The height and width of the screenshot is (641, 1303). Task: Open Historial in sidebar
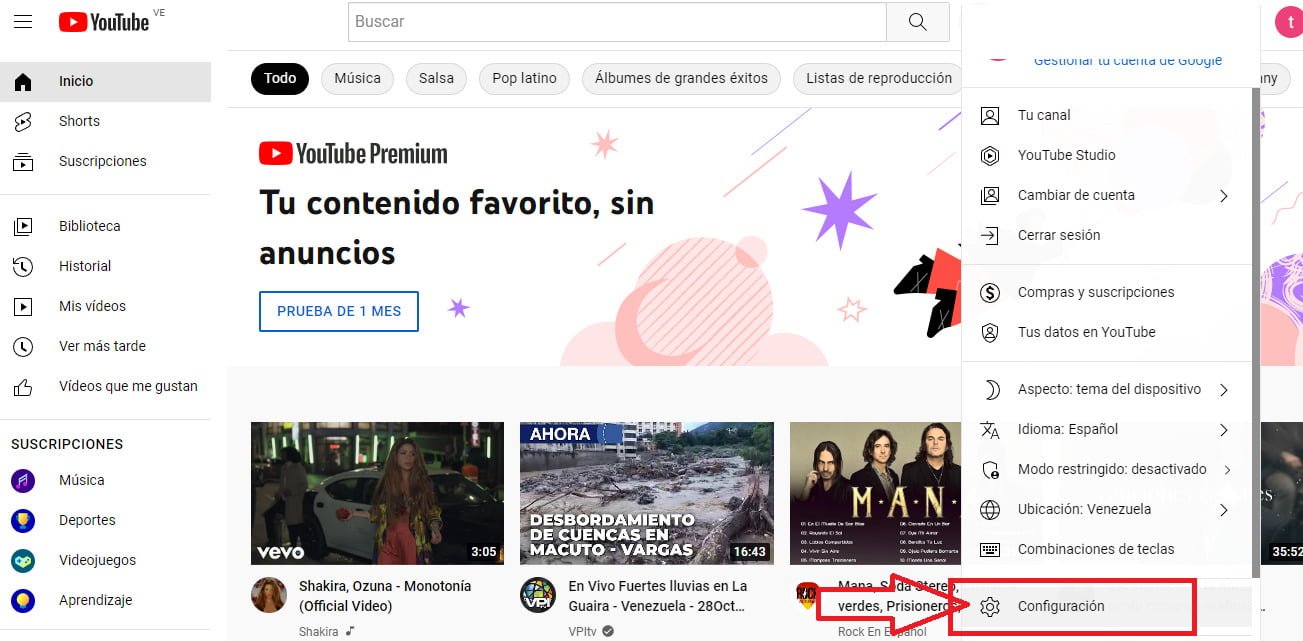click(x=105, y=266)
